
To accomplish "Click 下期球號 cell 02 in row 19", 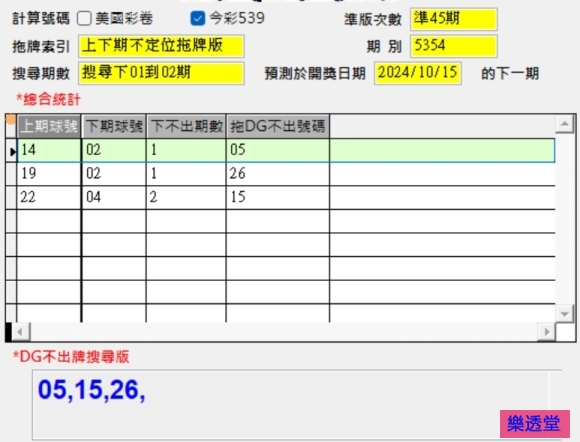I will coord(114,173).
